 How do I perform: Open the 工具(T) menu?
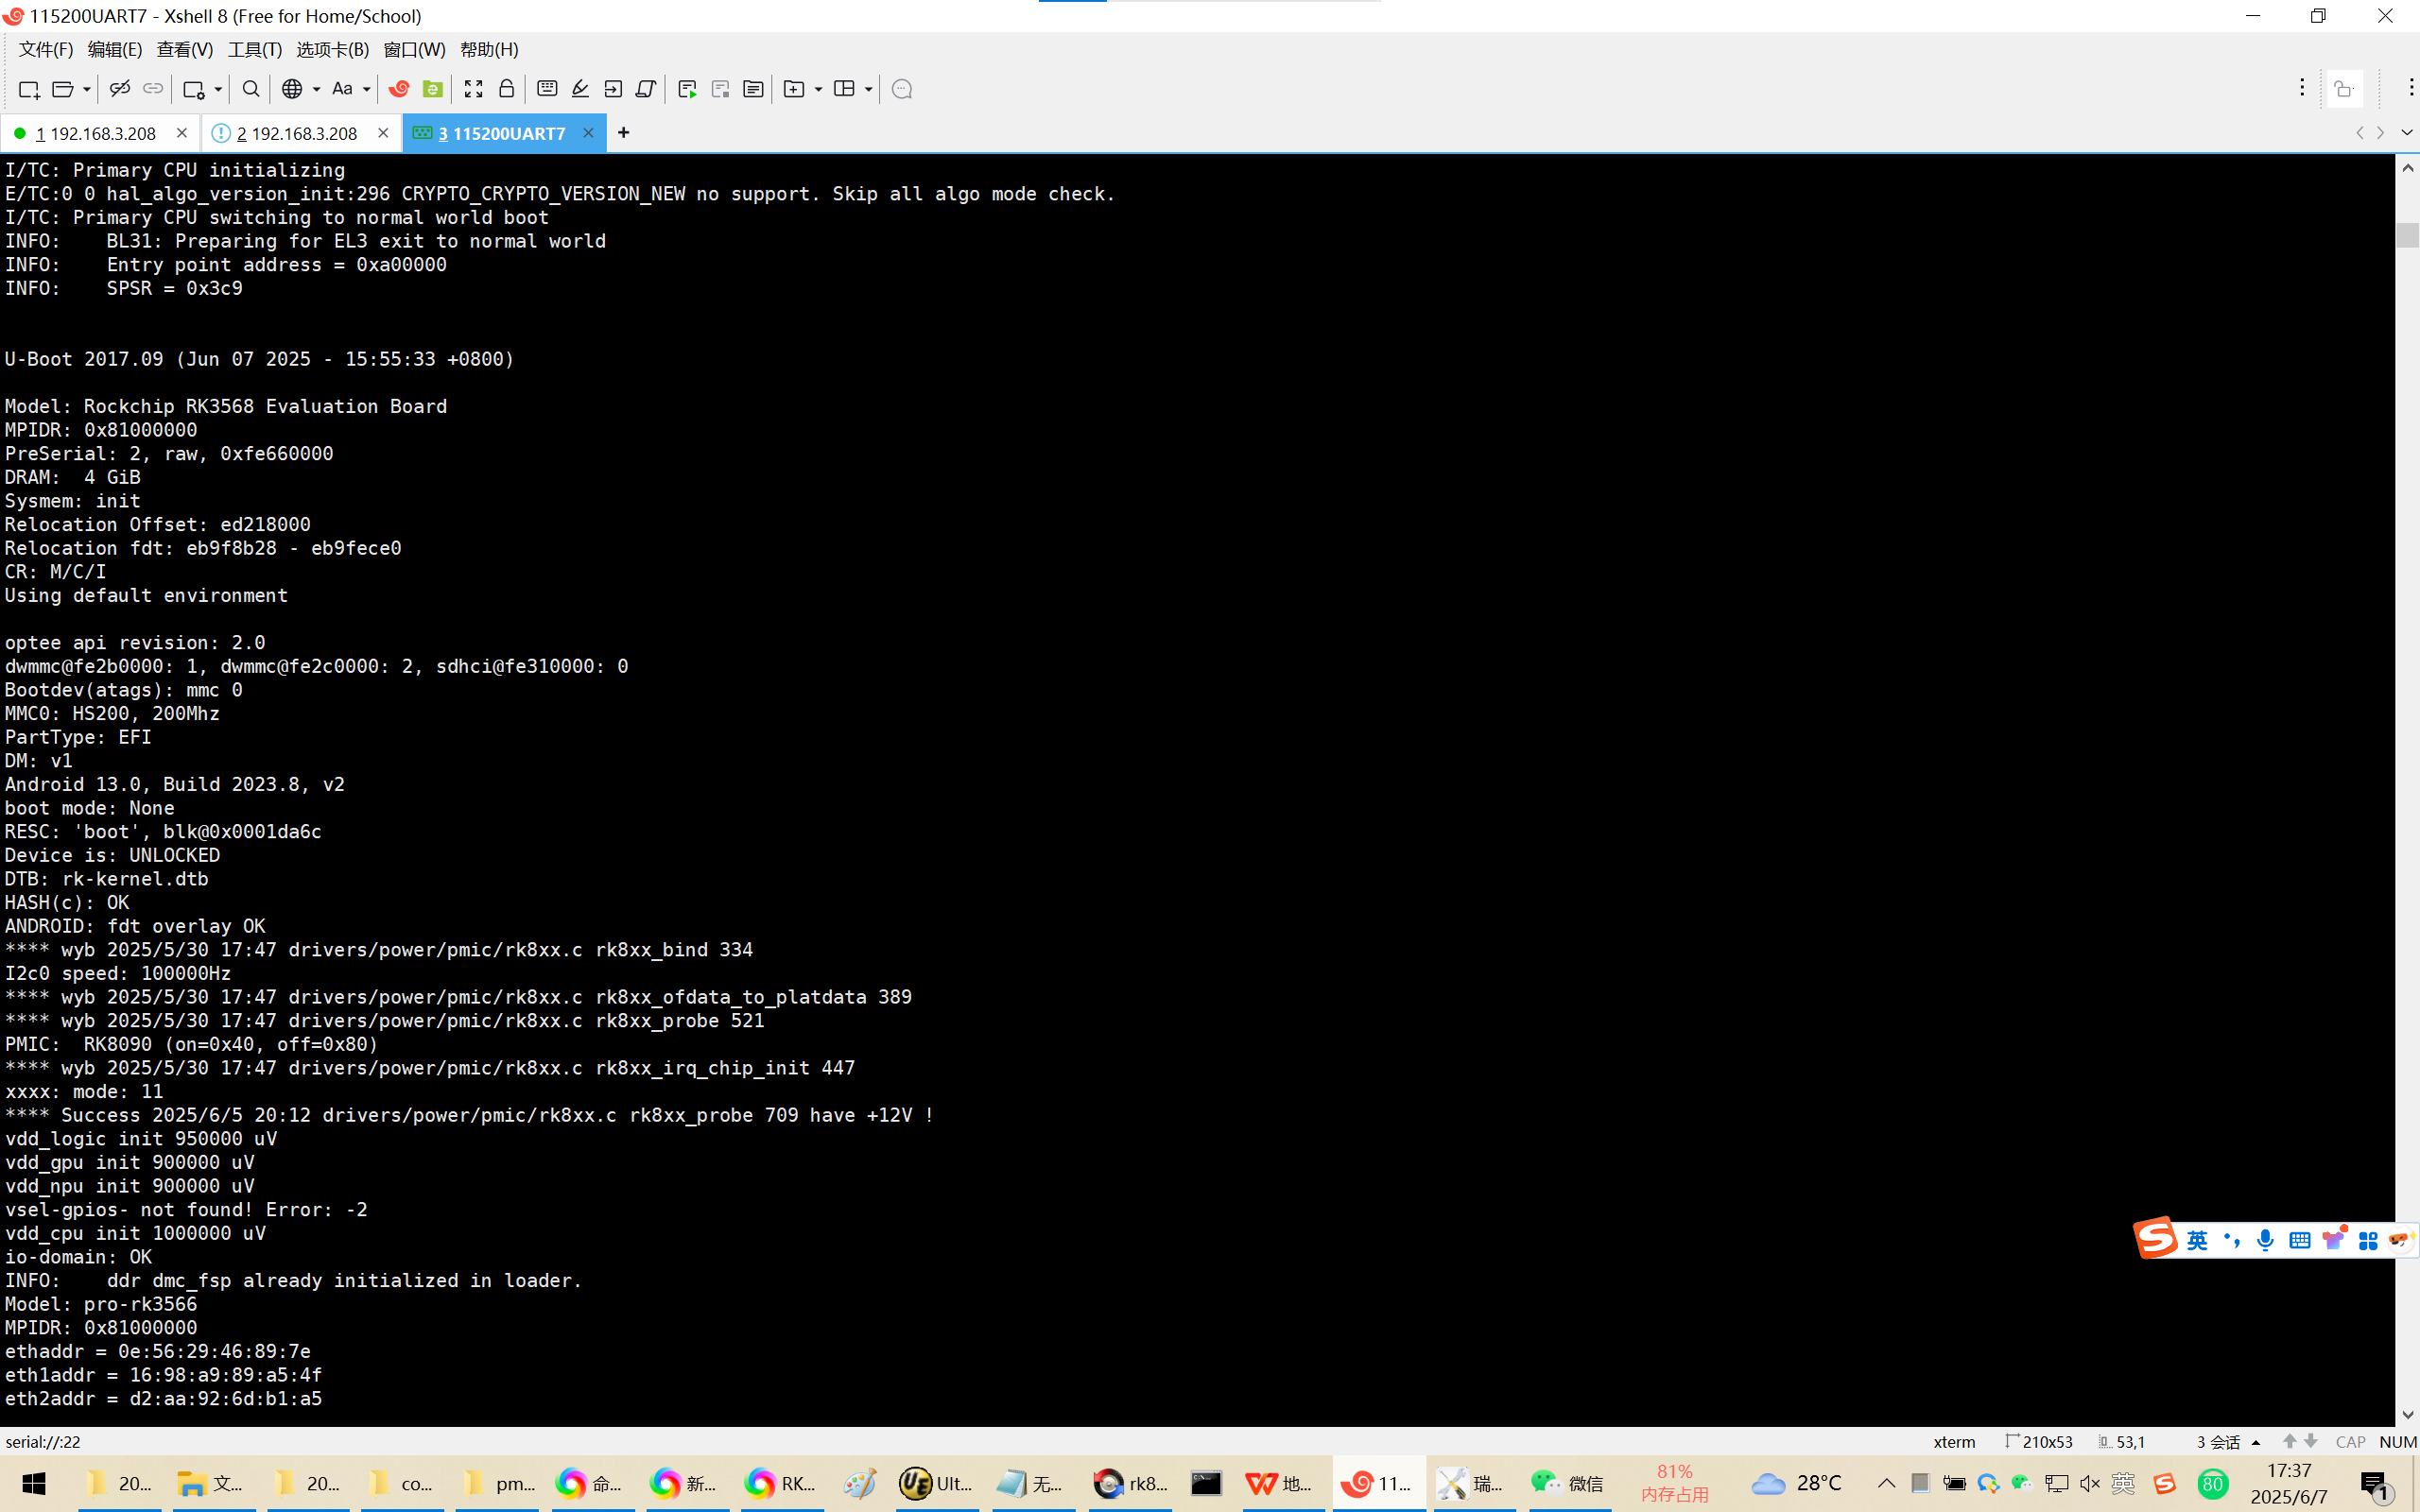tap(254, 49)
